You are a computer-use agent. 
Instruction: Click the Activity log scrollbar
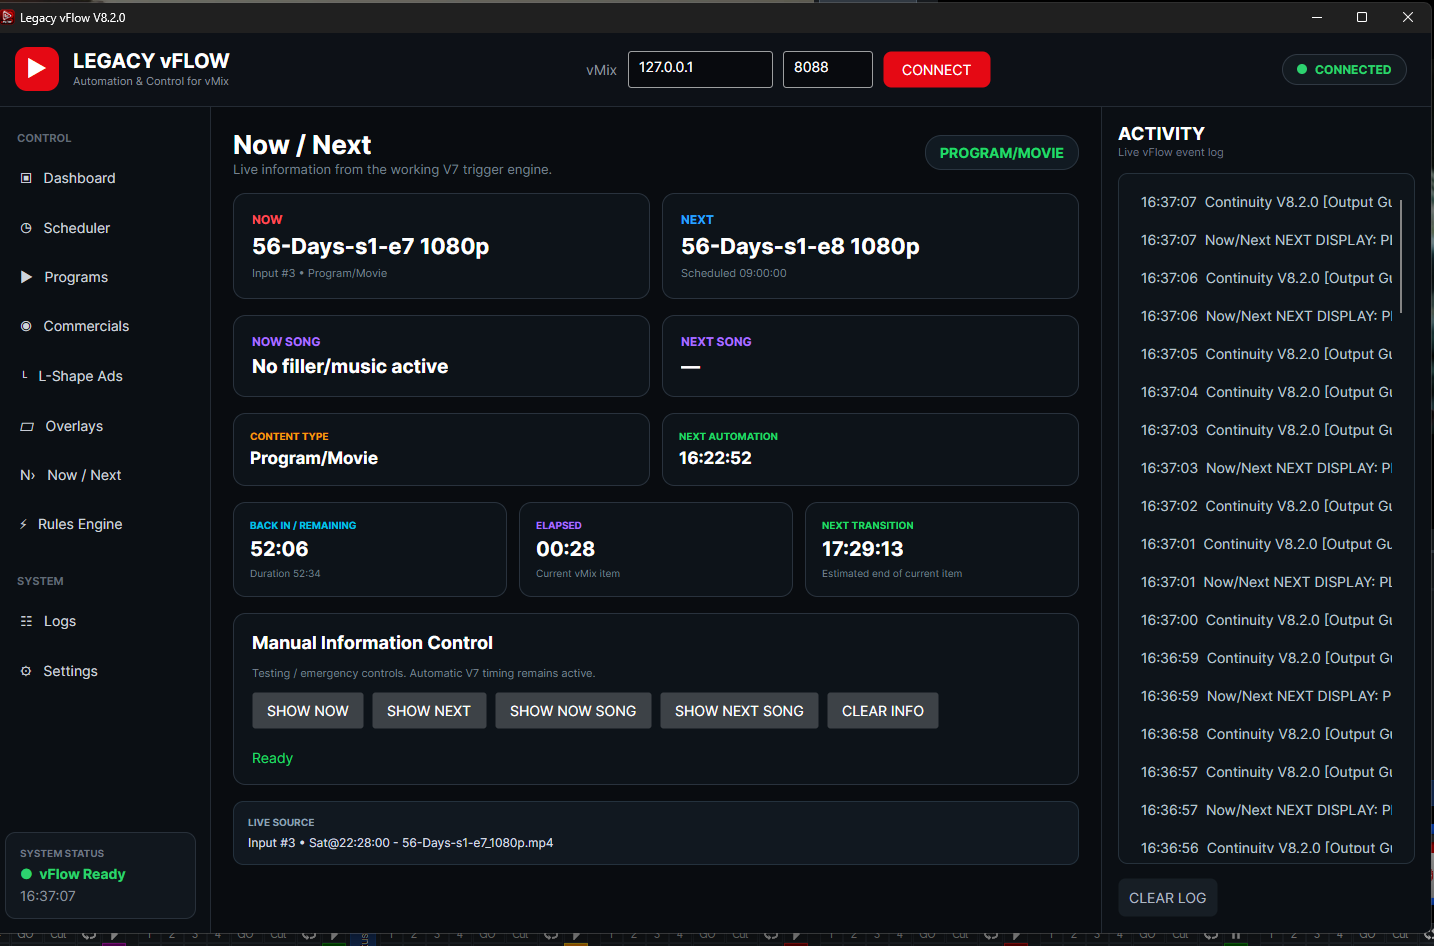(1401, 256)
